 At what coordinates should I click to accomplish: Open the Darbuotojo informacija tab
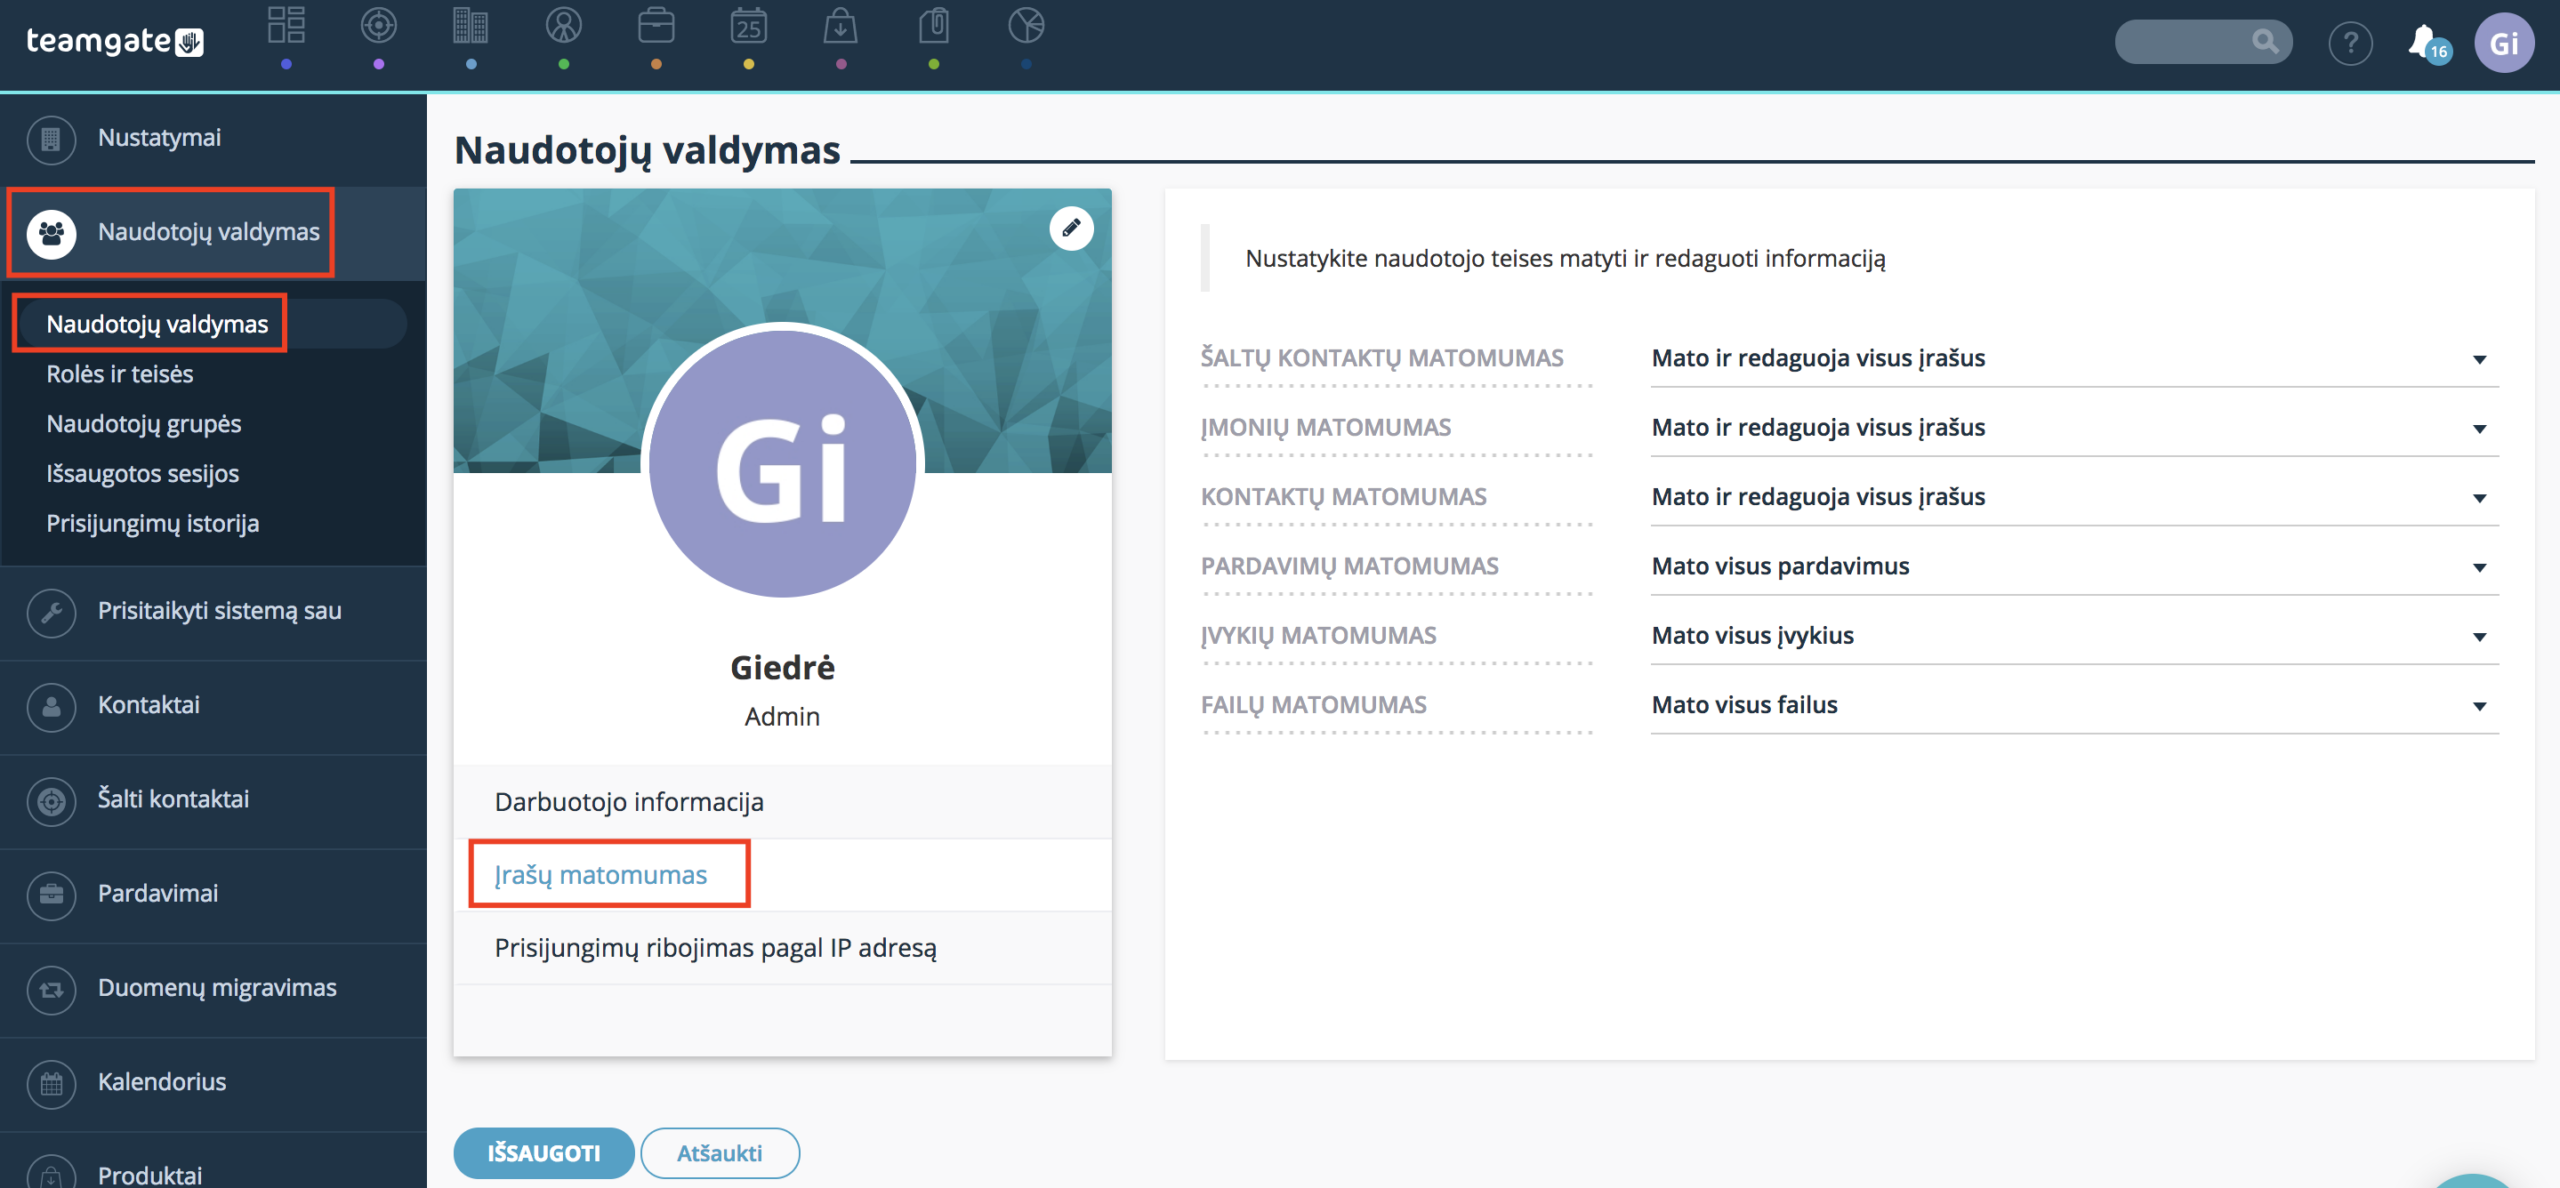coord(782,802)
